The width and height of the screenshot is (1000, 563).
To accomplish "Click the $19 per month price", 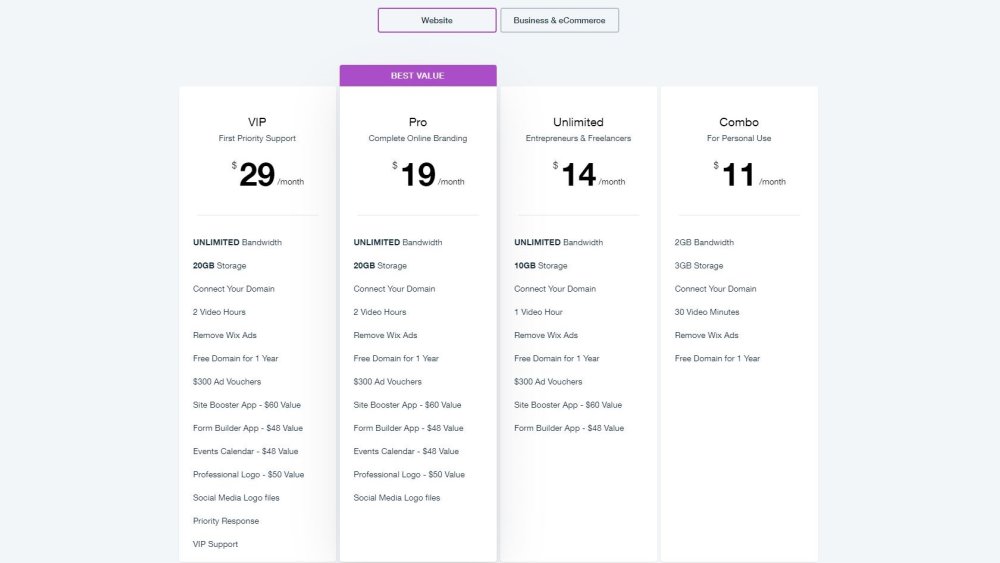I will [429, 175].
